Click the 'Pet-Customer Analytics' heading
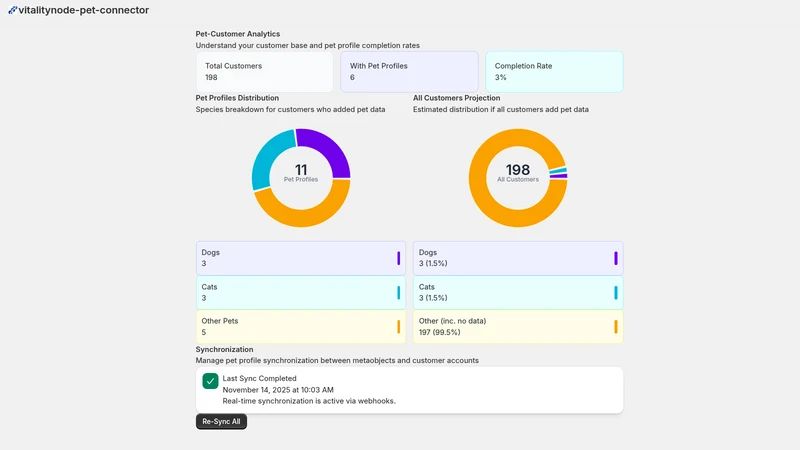The height and width of the screenshot is (450, 800). [238, 34]
